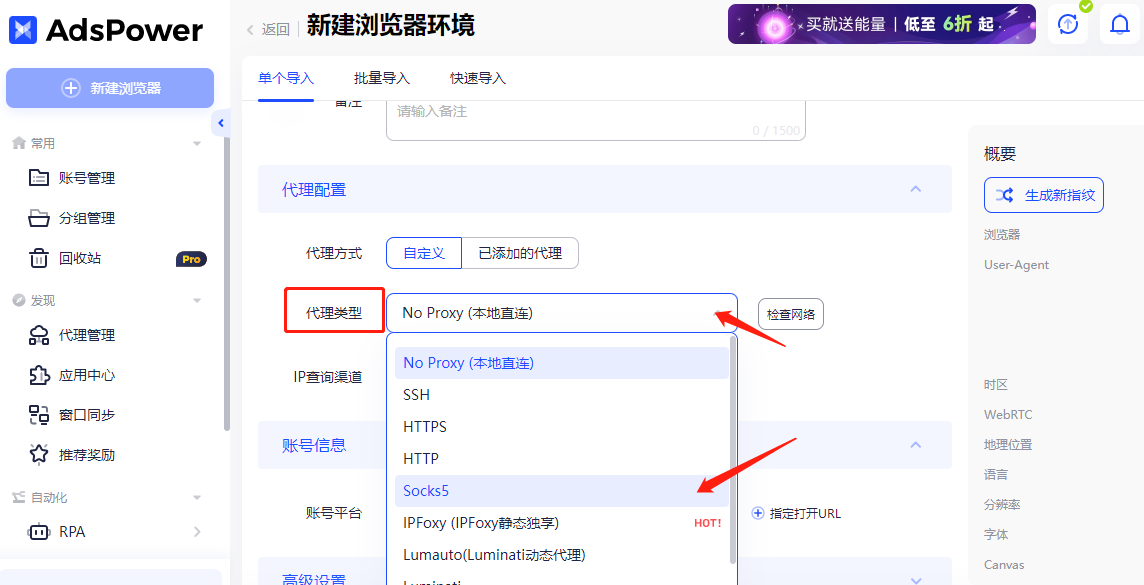
Task: Choose Lumauto(Luminati动态代理) option
Action: (x=561, y=555)
